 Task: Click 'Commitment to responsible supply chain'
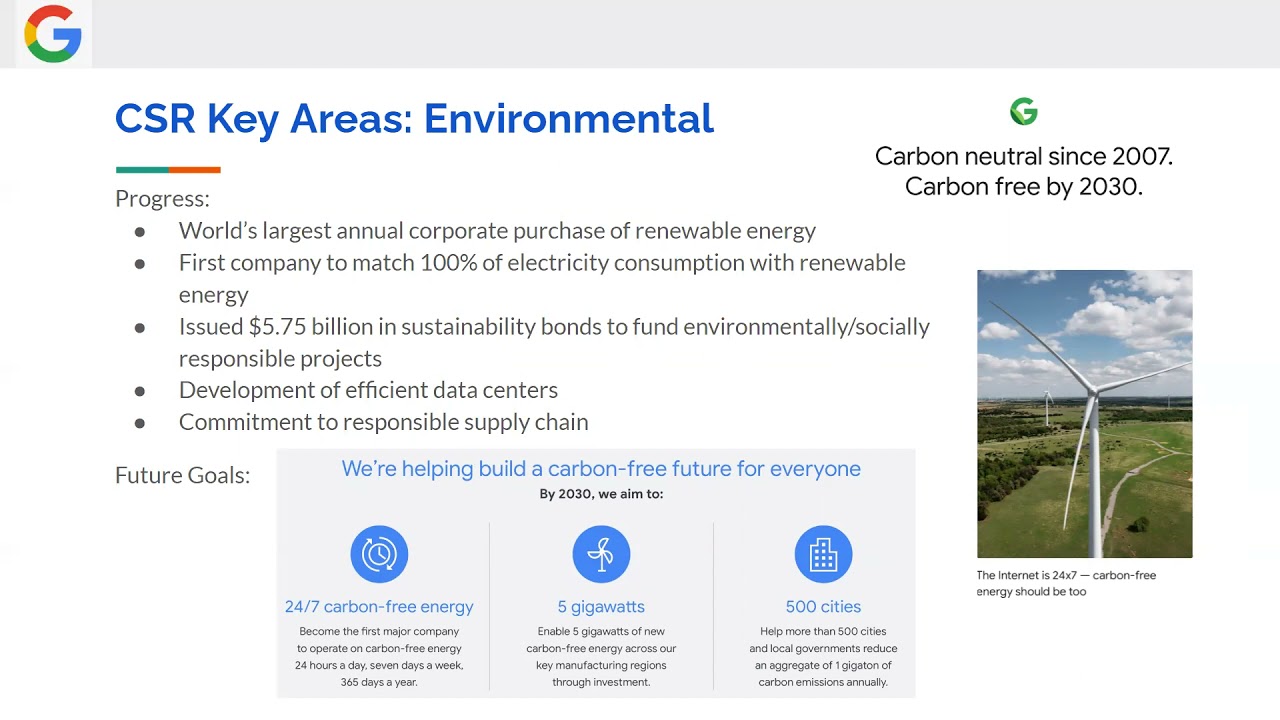pyautogui.click(x=383, y=422)
